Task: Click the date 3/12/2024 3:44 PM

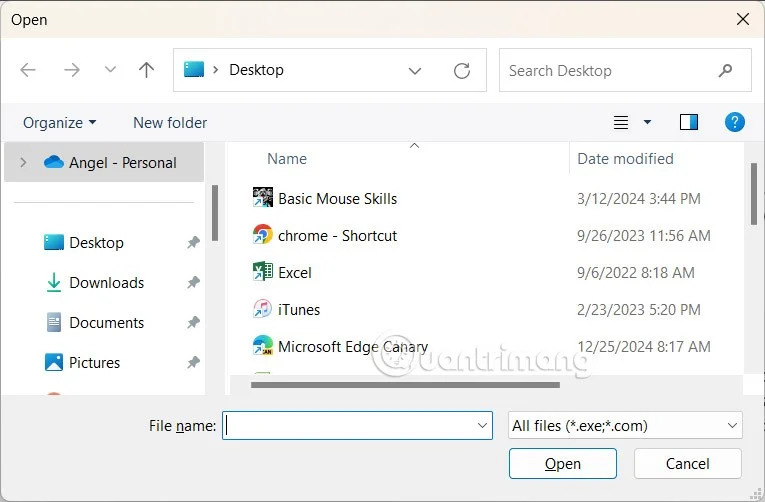Action: [x=639, y=199]
